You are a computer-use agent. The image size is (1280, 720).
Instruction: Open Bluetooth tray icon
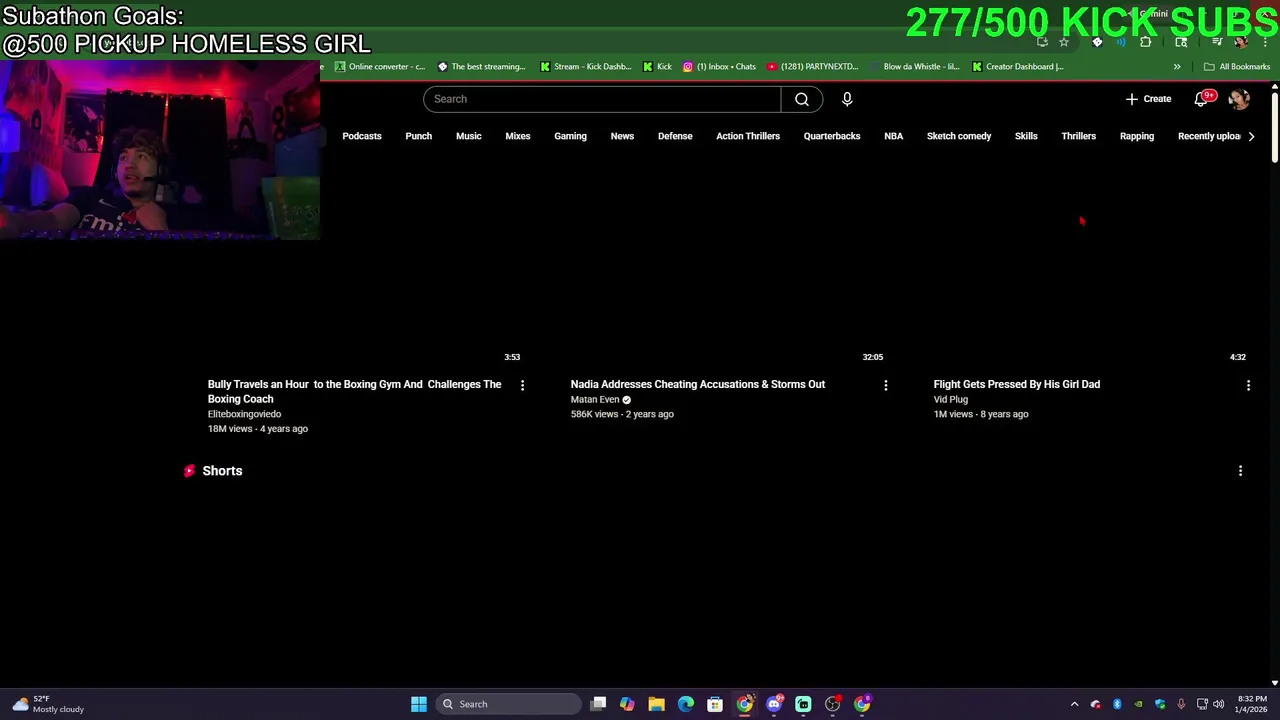(1117, 704)
